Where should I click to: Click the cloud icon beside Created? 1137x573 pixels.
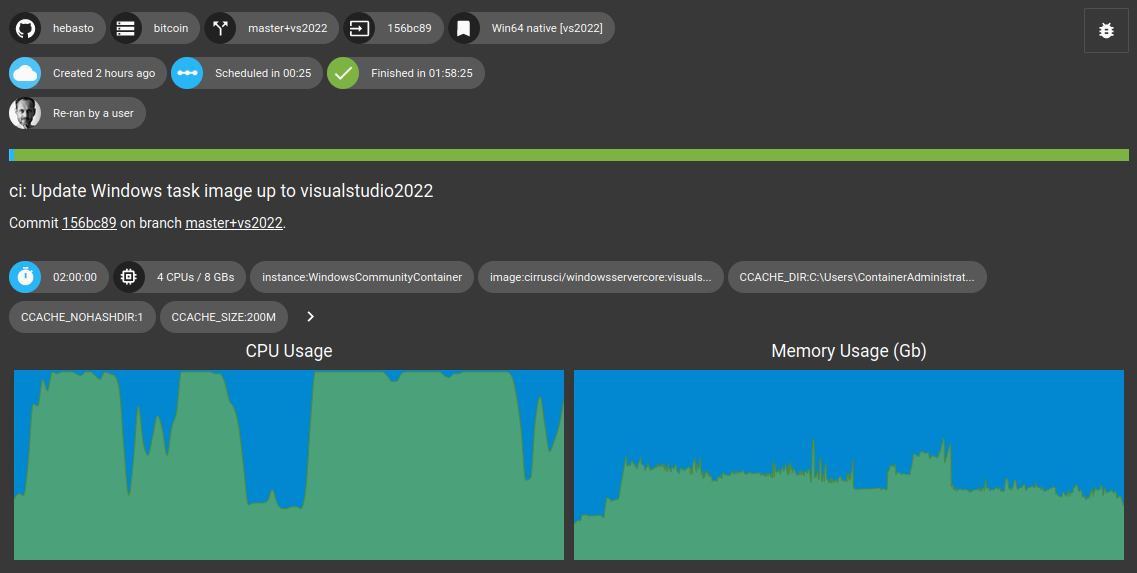[x=25, y=73]
